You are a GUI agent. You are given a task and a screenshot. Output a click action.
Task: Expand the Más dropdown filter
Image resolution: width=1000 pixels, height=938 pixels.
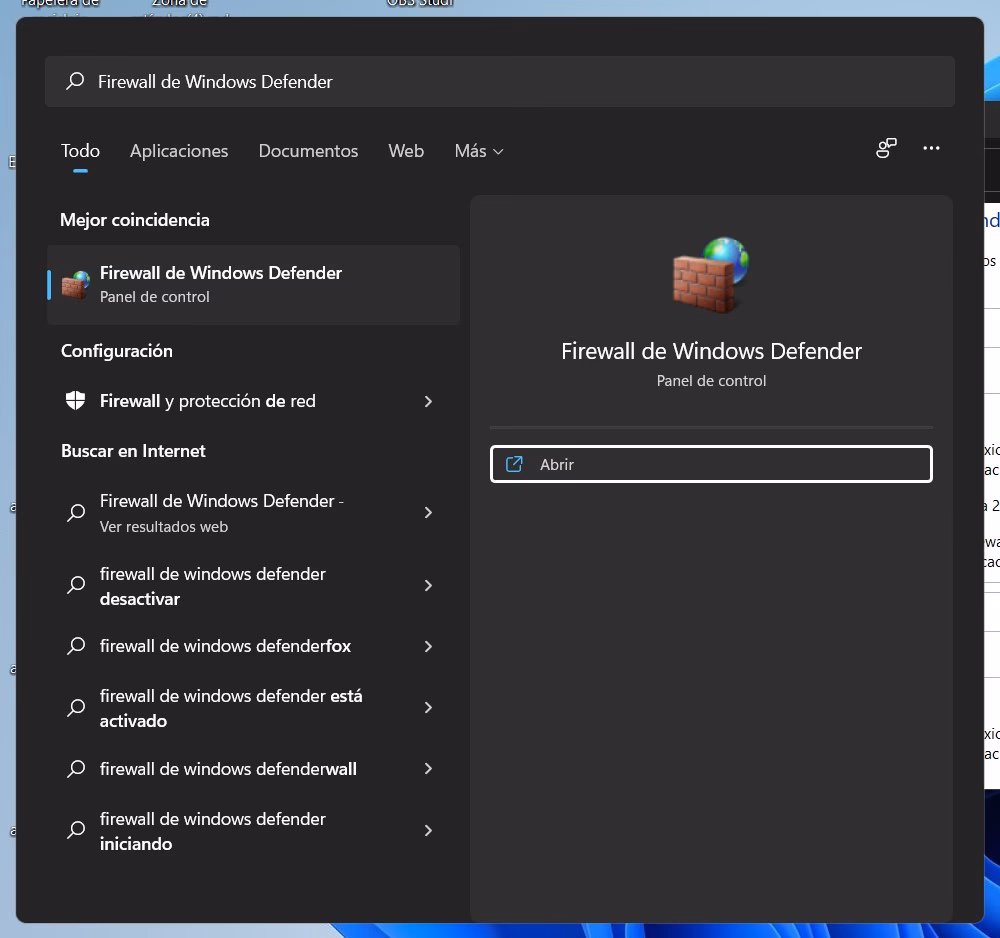click(478, 151)
